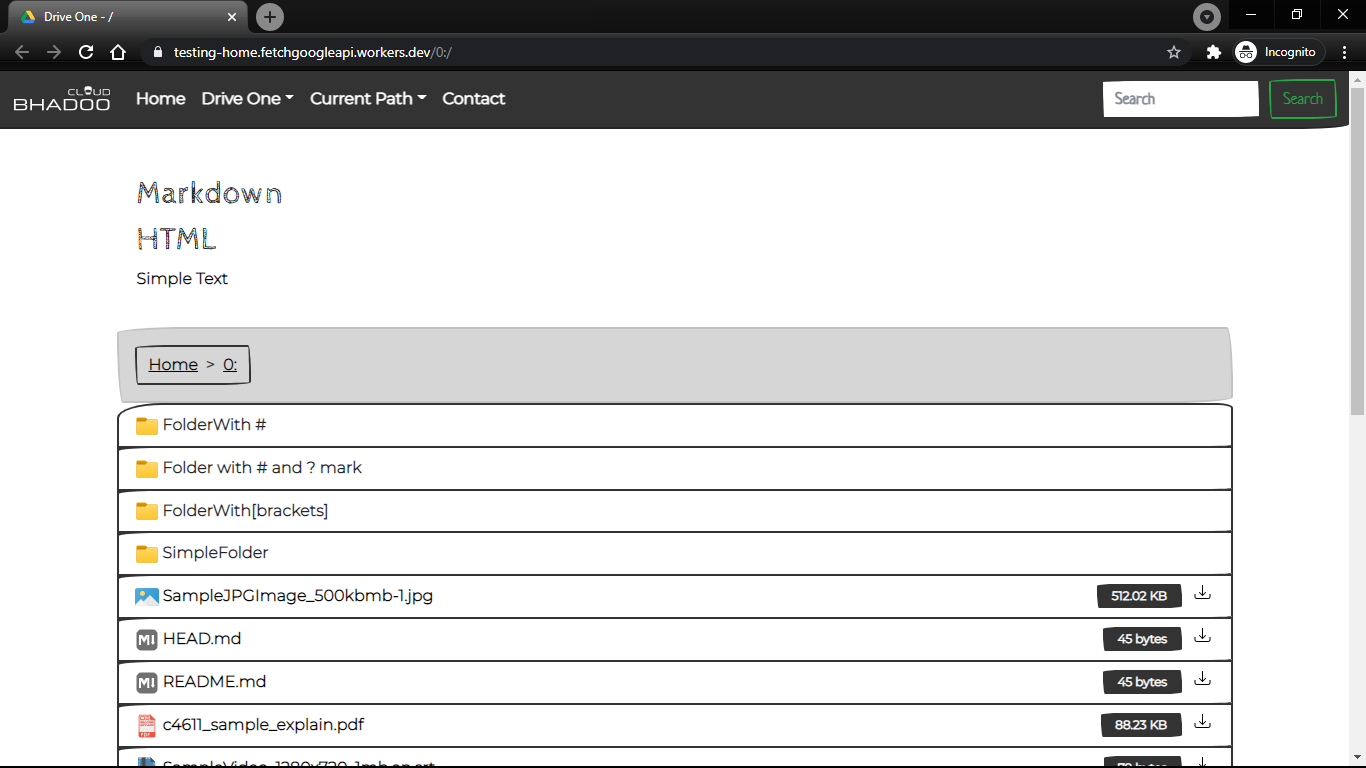Close the Drive One tab
Viewport: 1366px width, 768px height.
[x=232, y=17]
